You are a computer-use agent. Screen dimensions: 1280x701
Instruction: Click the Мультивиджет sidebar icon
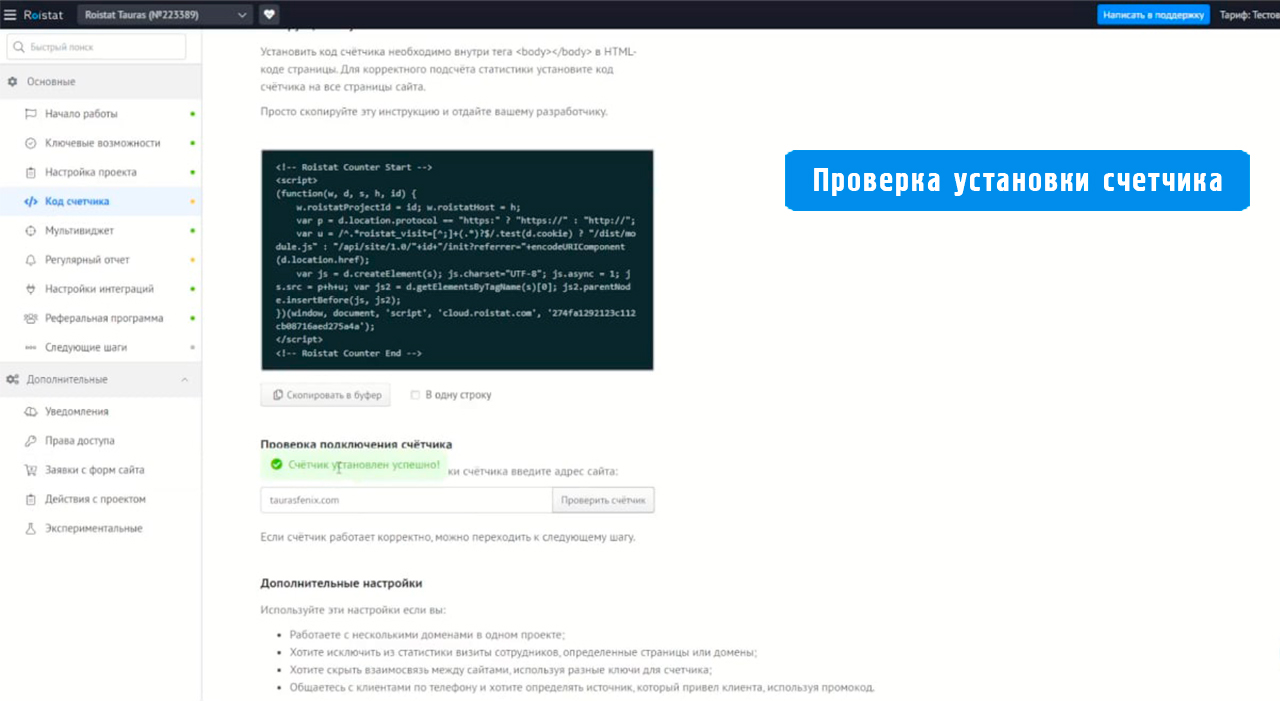31,230
